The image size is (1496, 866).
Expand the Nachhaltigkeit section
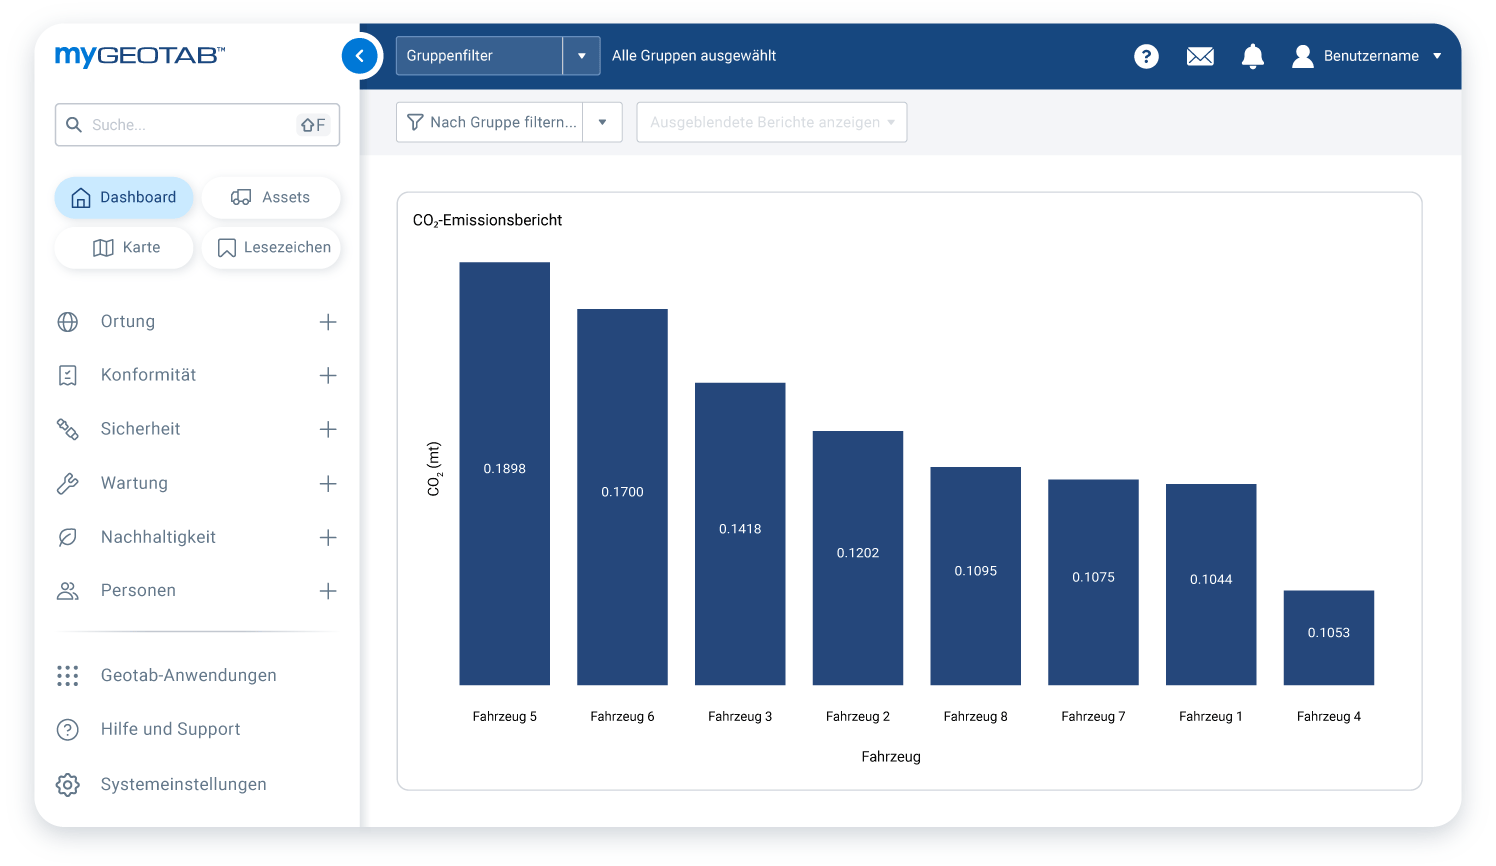[x=328, y=537]
